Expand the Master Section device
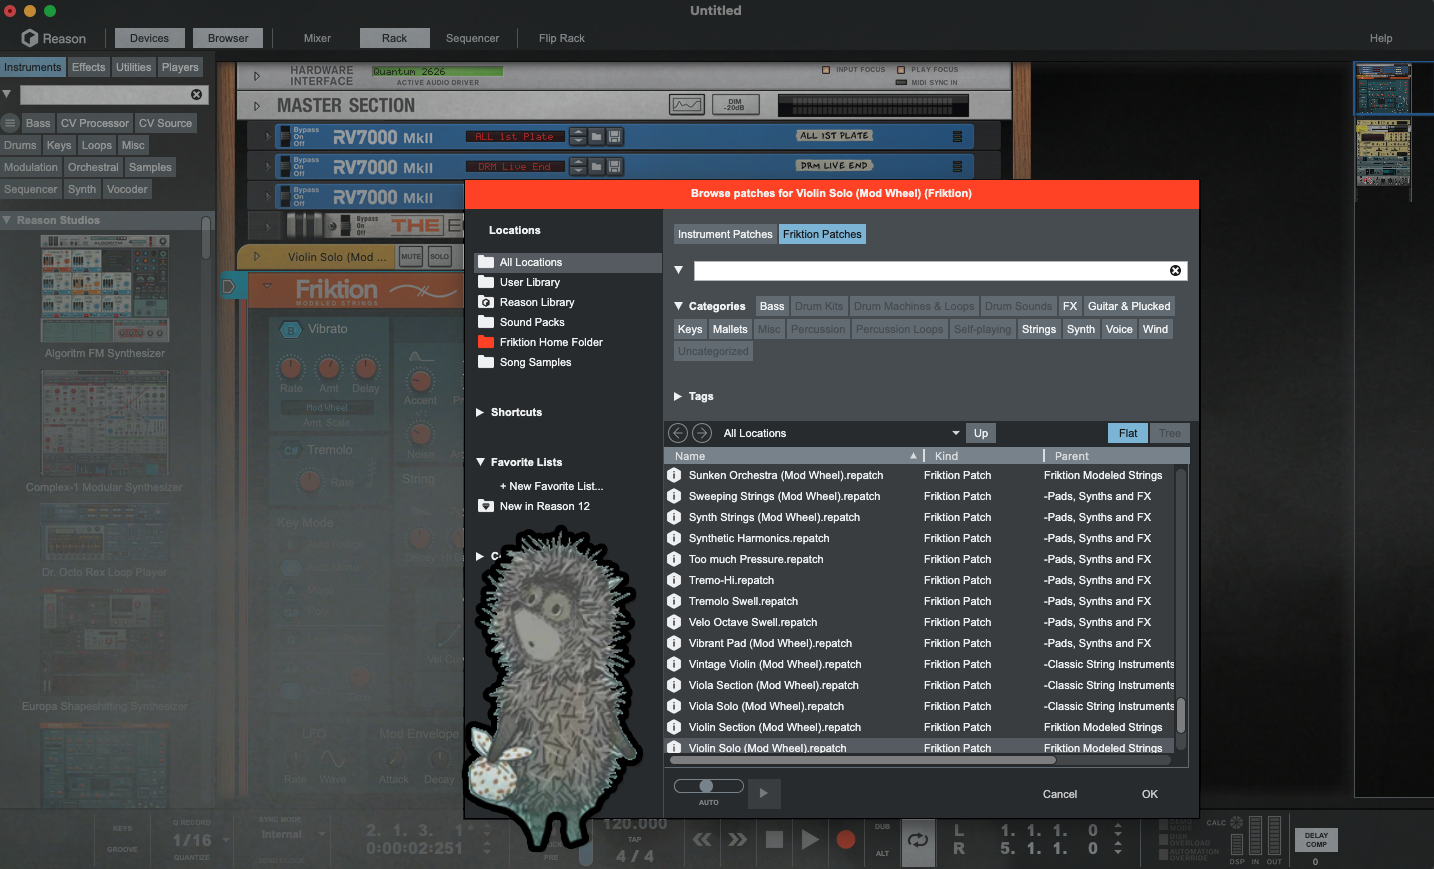1434x869 pixels. [x=257, y=105]
